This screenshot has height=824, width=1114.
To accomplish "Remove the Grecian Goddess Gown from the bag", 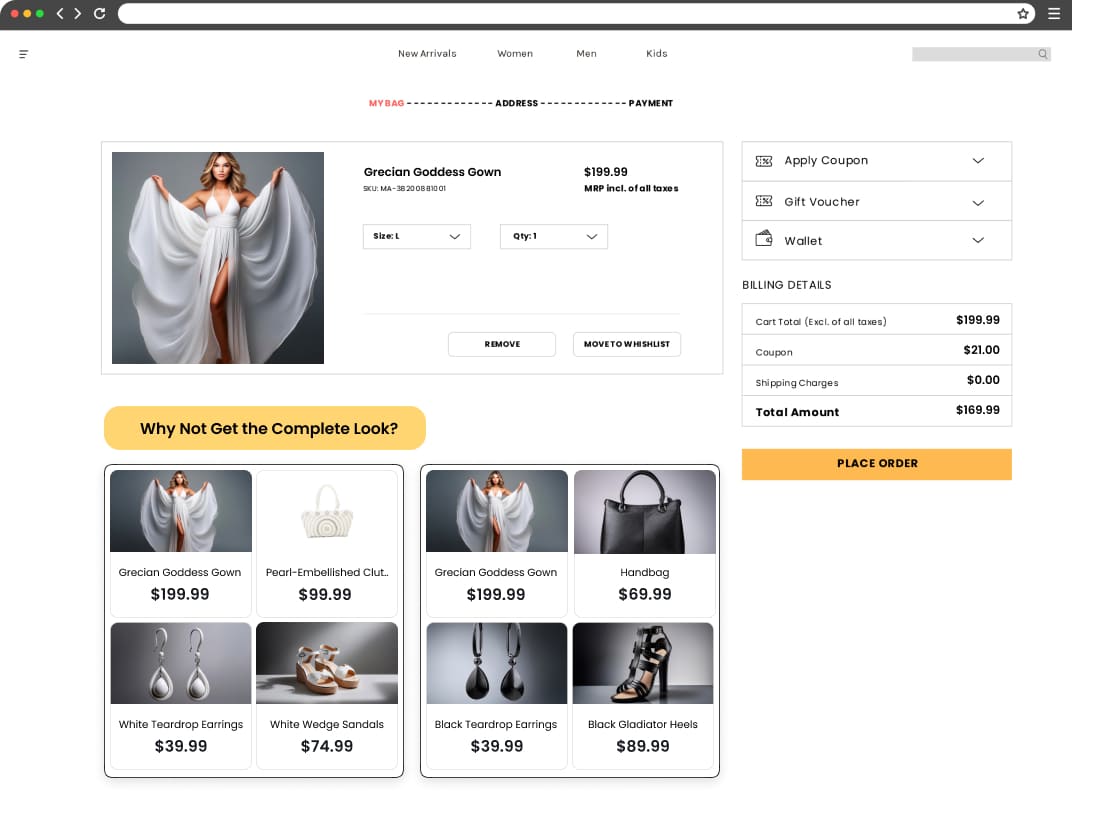I will click(502, 344).
